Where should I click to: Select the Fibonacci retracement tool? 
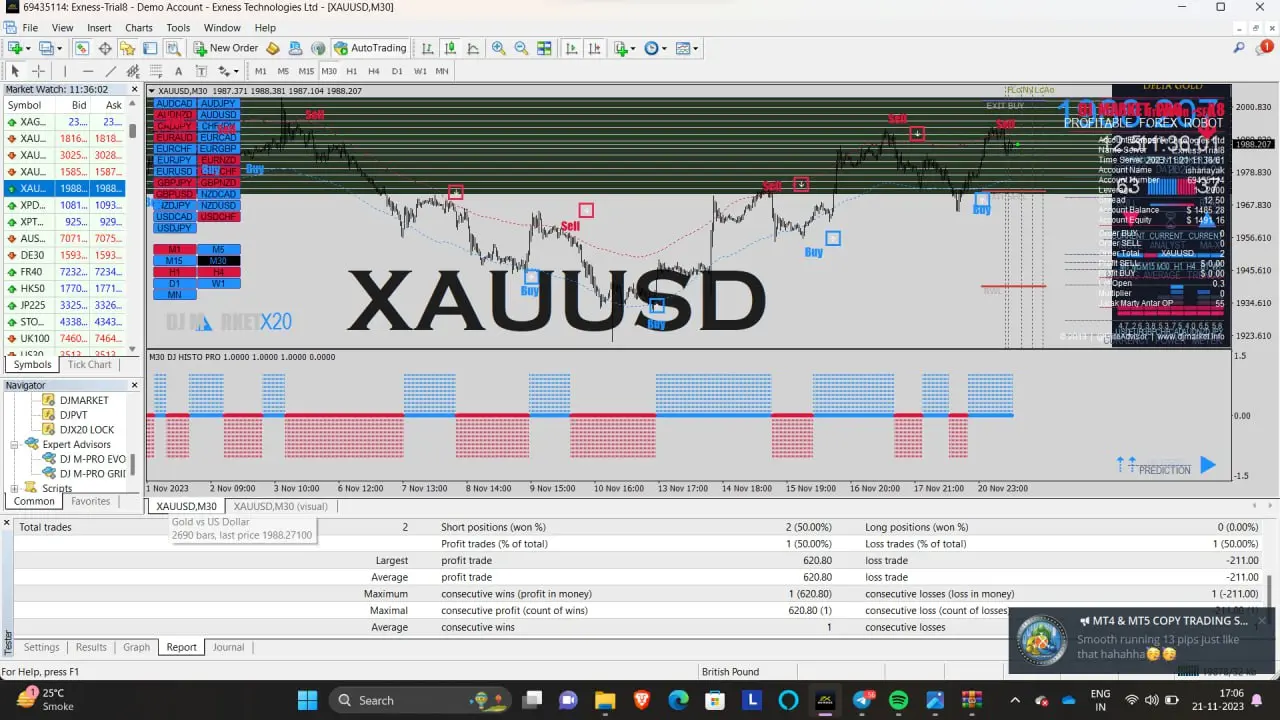(x=156, y=71)
